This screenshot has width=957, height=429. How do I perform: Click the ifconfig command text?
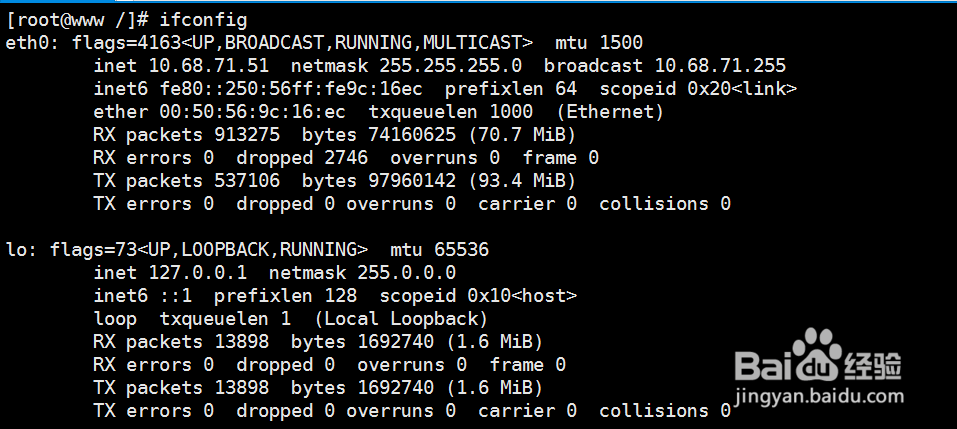pos(203,20)
